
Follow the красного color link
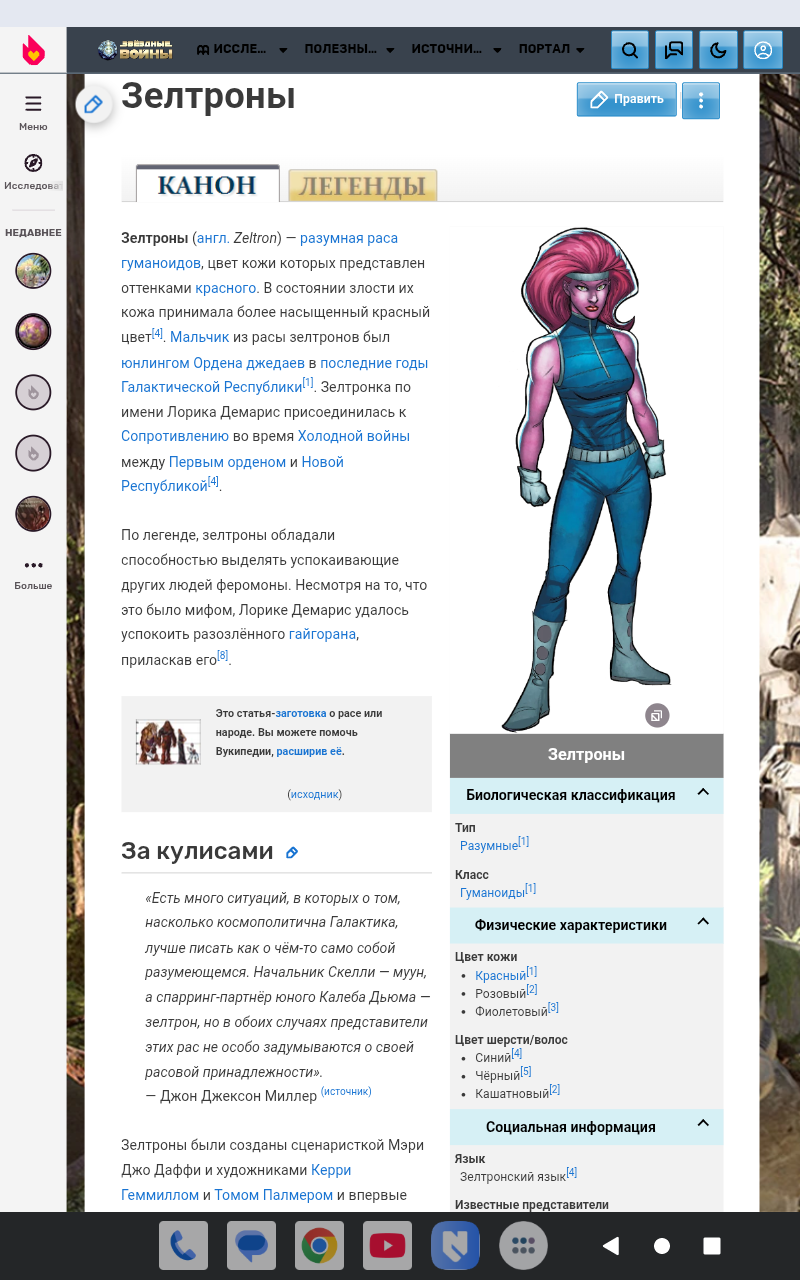pos(226,288)
